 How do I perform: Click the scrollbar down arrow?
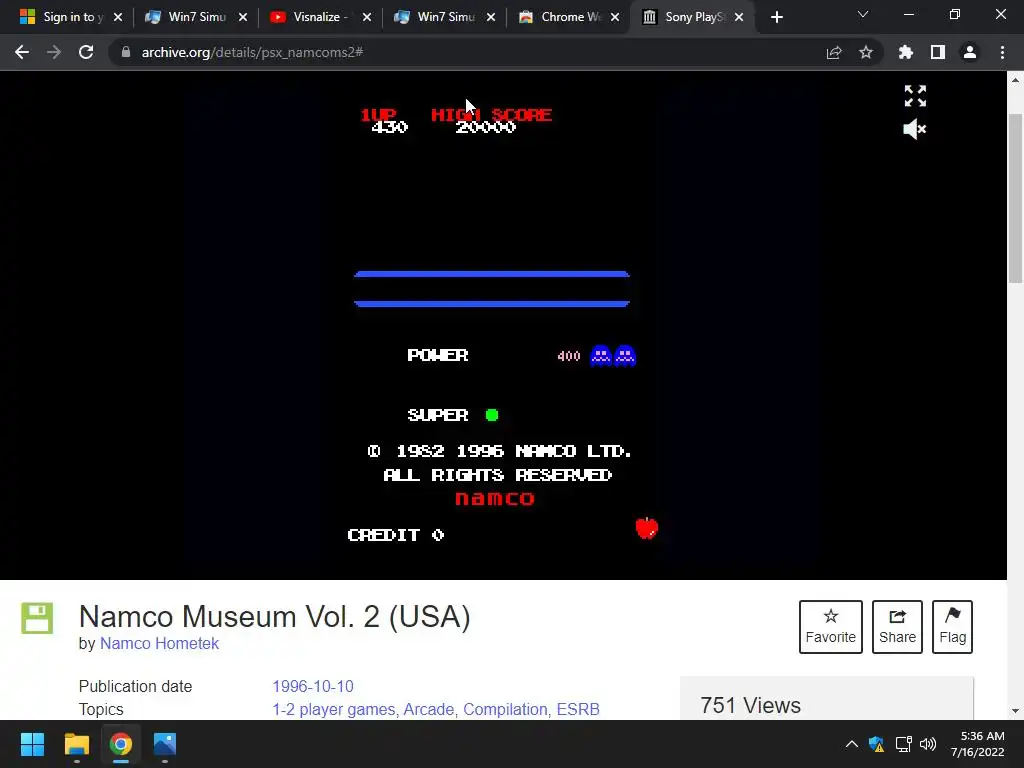pos(1015,711)
